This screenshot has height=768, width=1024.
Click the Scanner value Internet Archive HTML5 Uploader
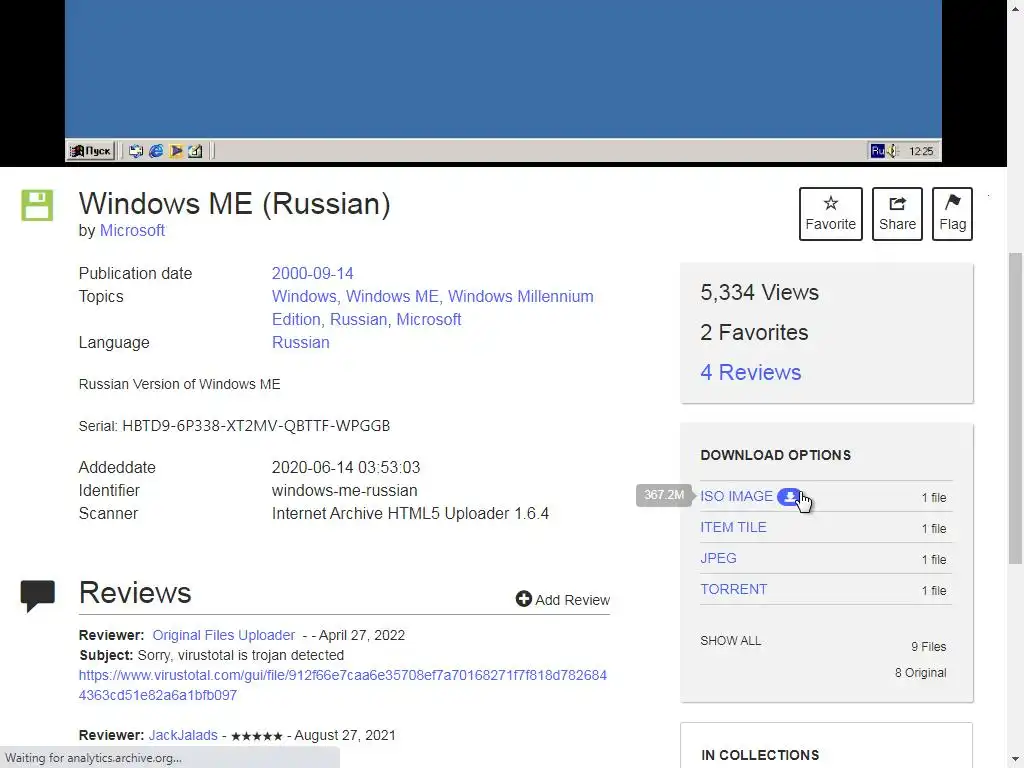pyautogui.click(x=410, y=513)
